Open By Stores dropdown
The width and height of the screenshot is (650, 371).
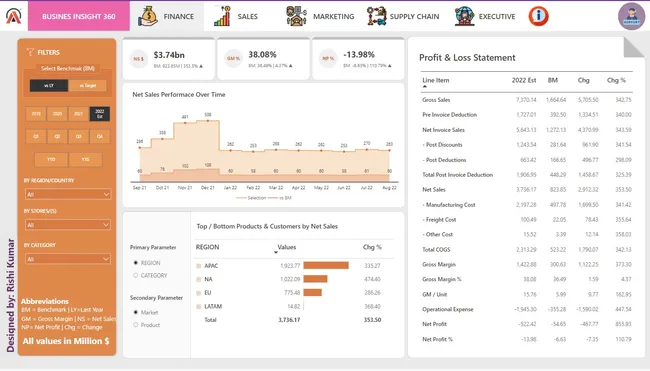68,225
